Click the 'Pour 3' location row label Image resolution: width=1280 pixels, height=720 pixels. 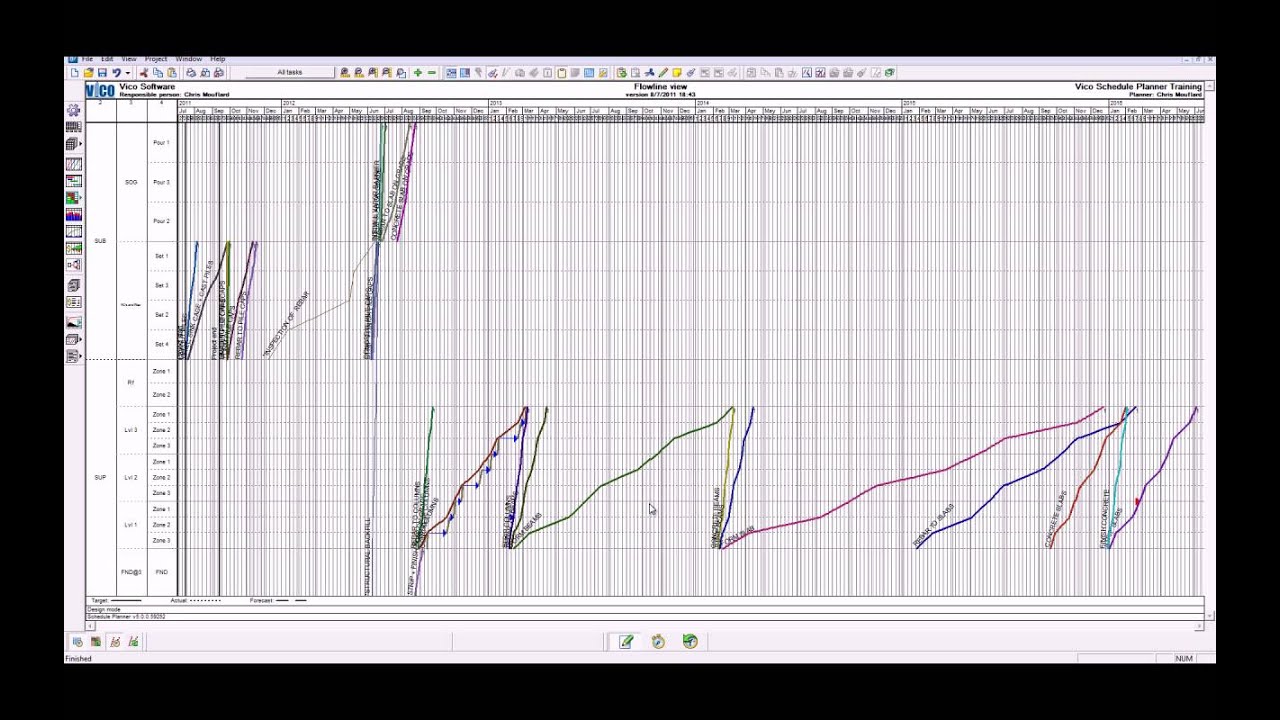(161, 182)
